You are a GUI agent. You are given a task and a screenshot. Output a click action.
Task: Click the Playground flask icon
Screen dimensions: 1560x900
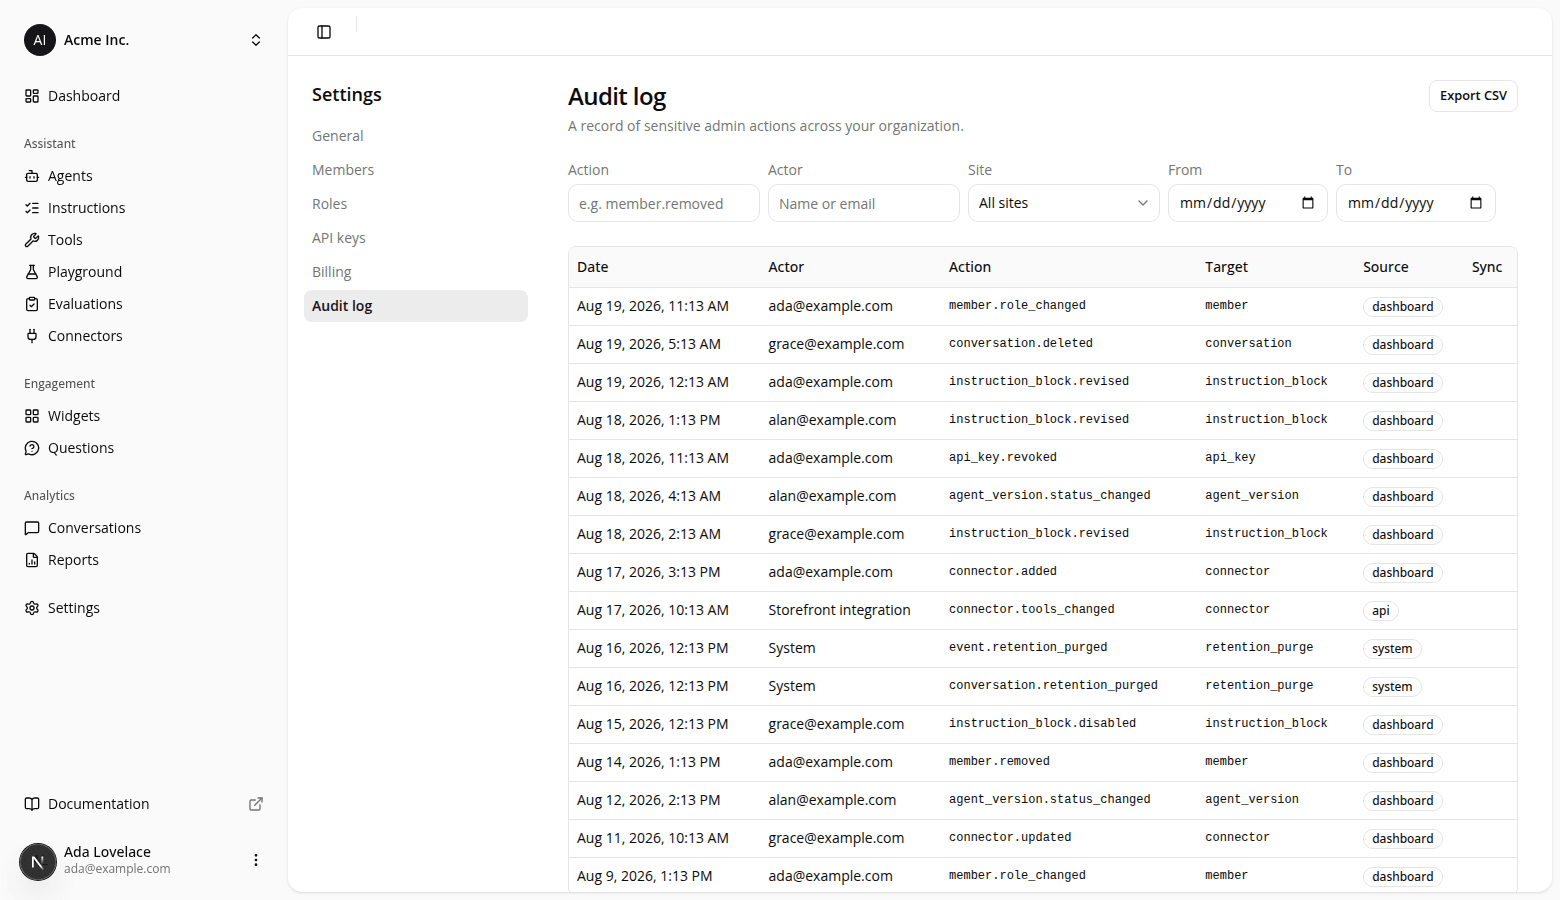click(x=32, y=272)
